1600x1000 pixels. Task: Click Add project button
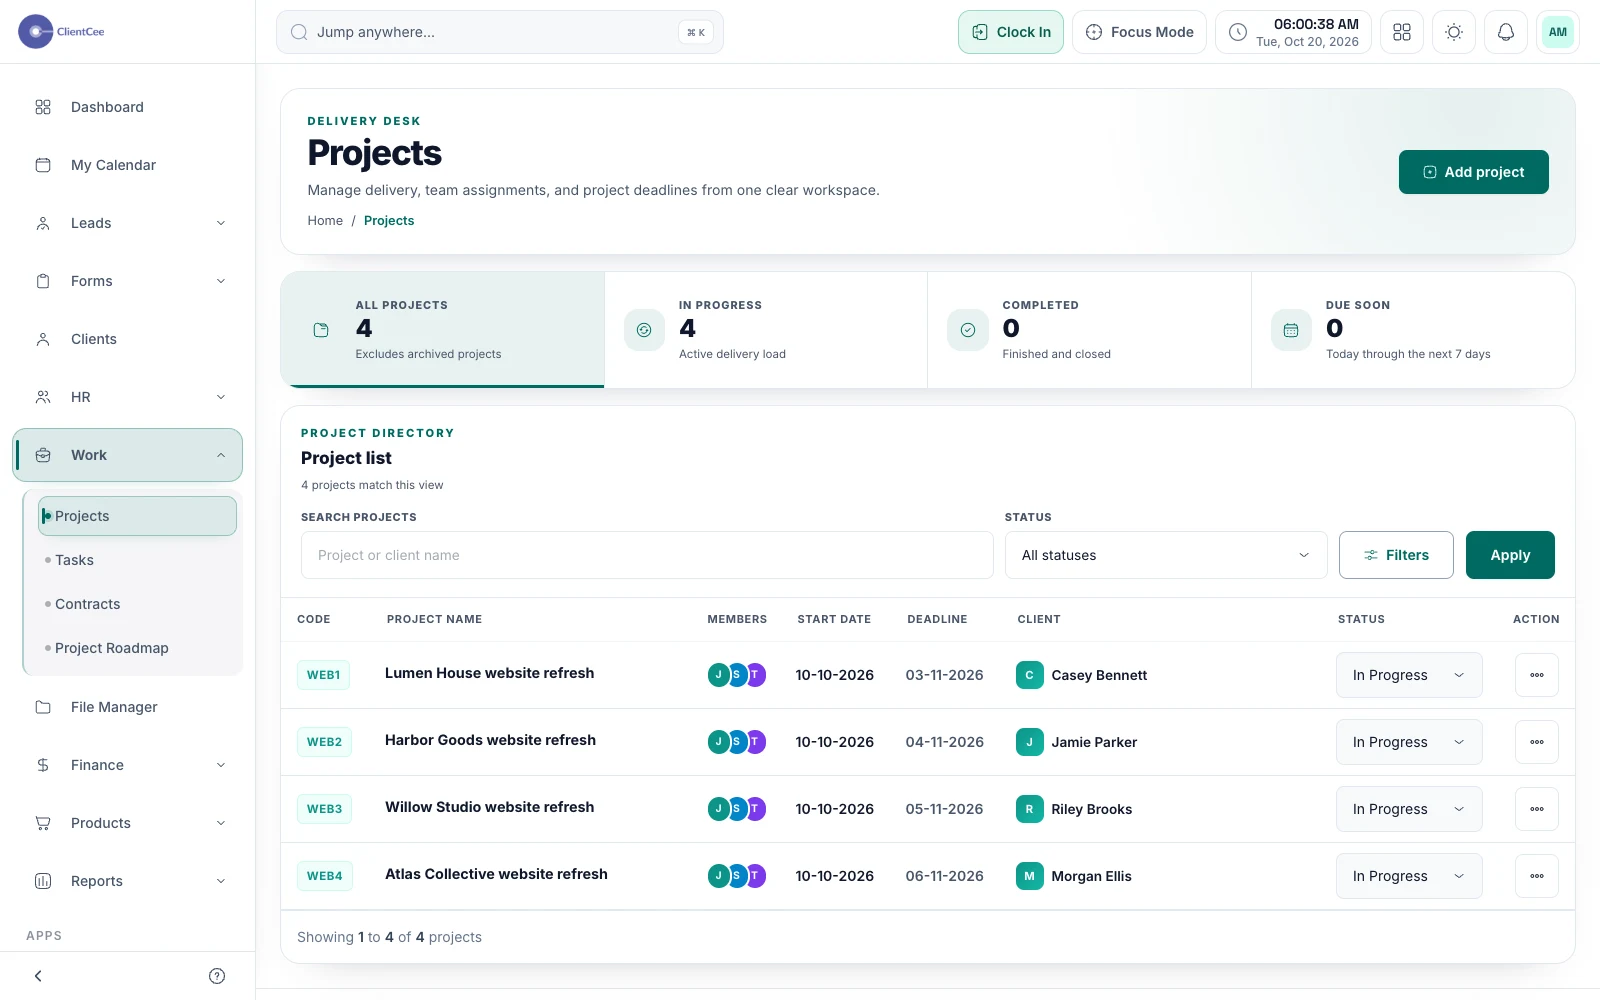tap(1474, 172)
